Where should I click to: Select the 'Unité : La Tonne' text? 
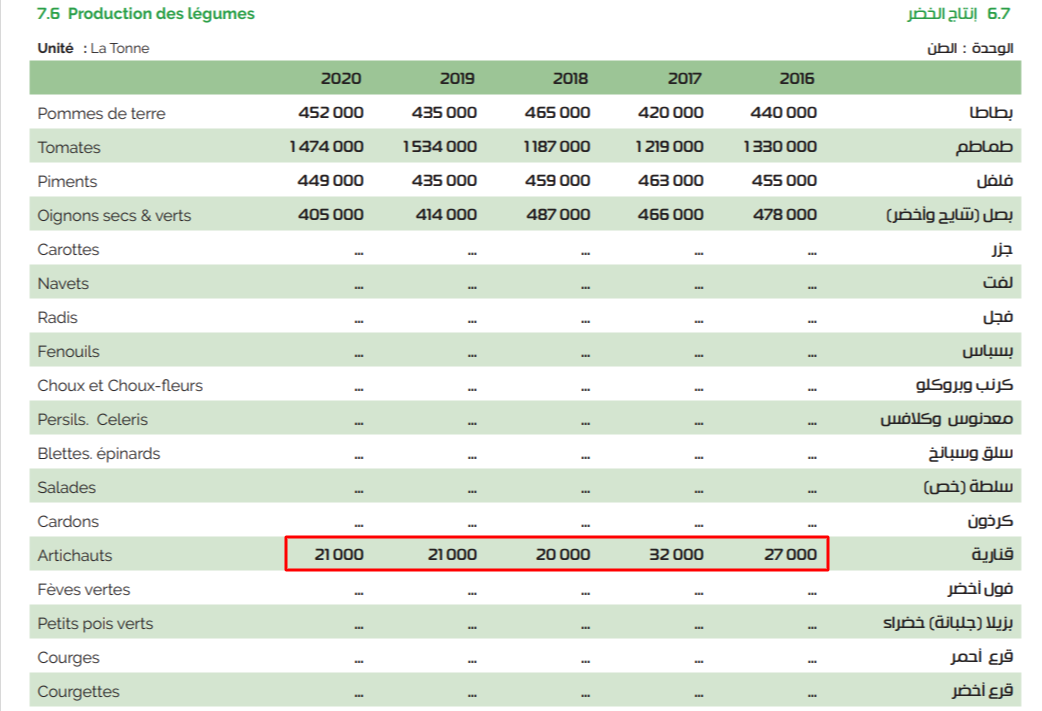click(x=93, y=48)
